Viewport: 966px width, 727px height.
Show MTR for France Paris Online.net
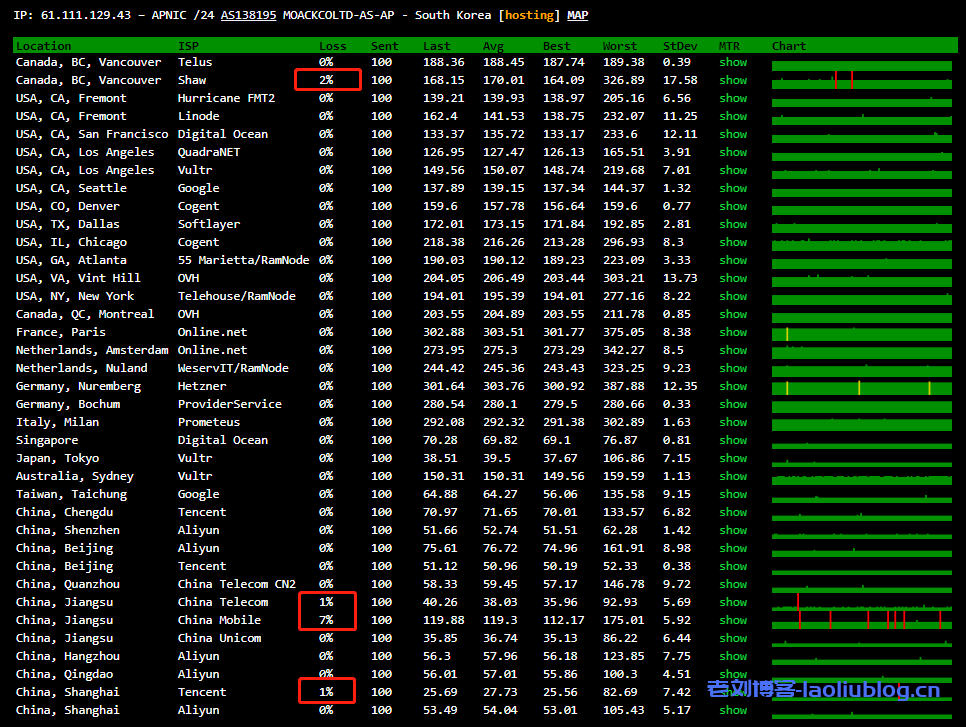coord(733,332)
